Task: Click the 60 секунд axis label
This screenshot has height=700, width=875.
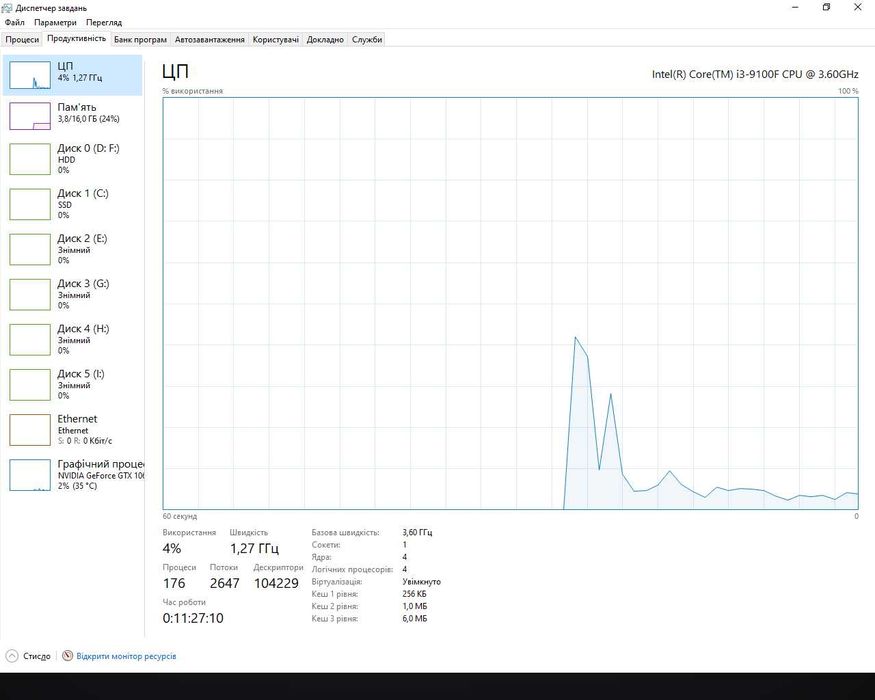Action: point(180,516)
